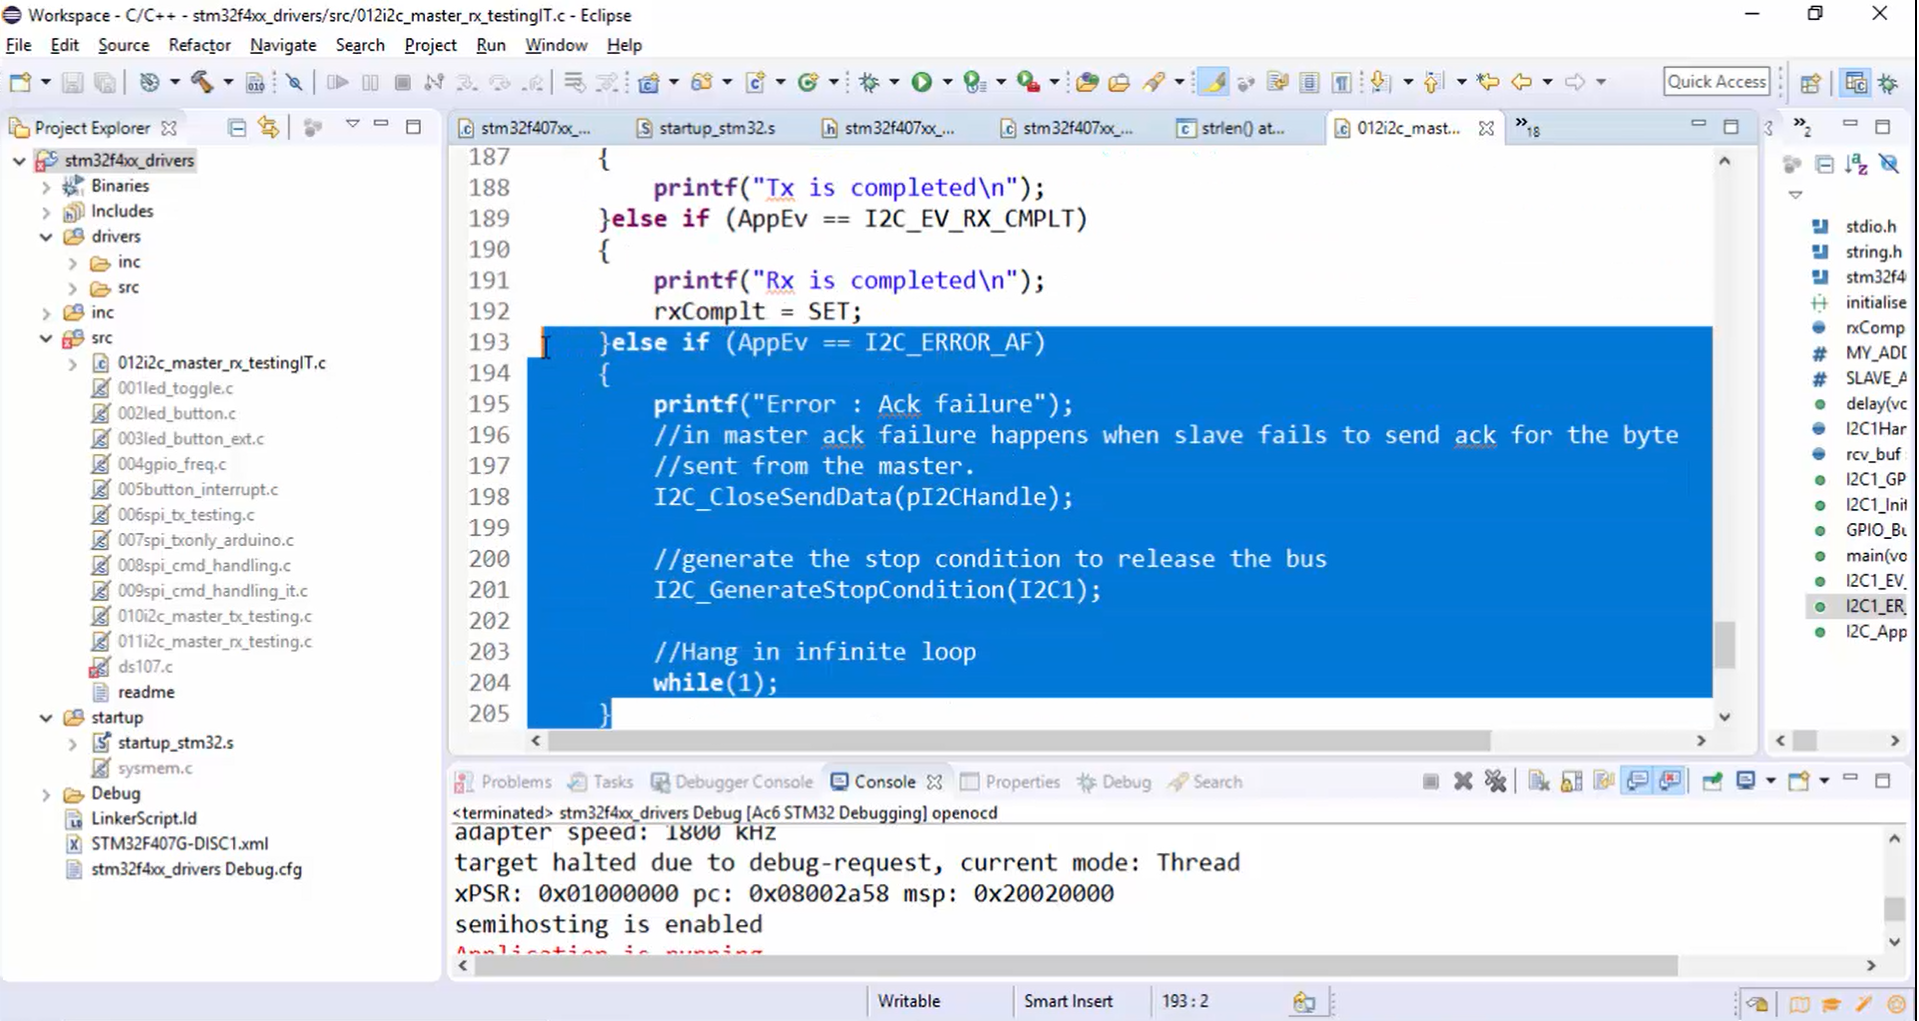Open dropdown arrow beside Build hammer
Image resolution: width=1919 pixels, height=1021 pixels.
[x=228, y=82]
